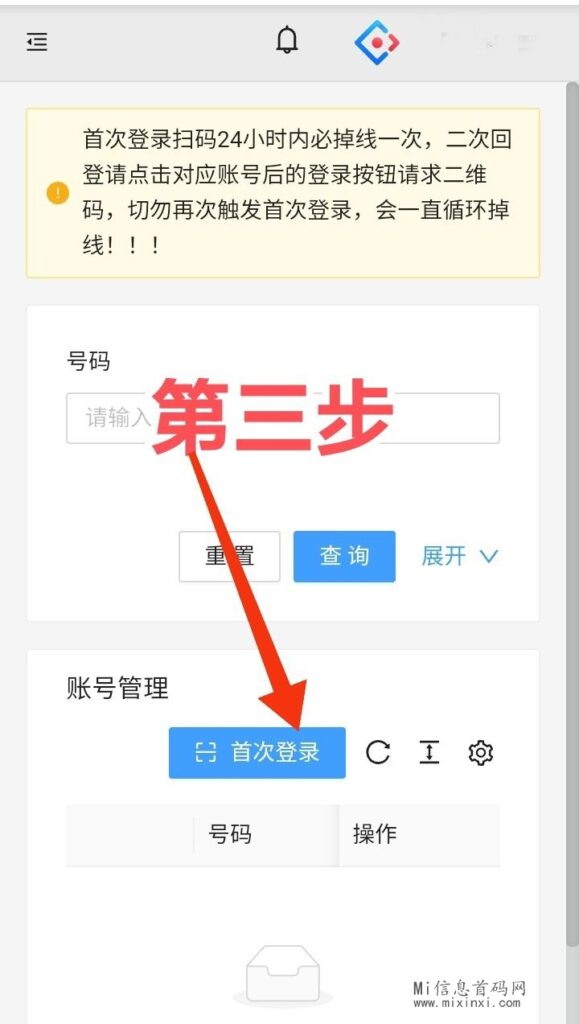Click the 首次登录 button

[257, 752]
